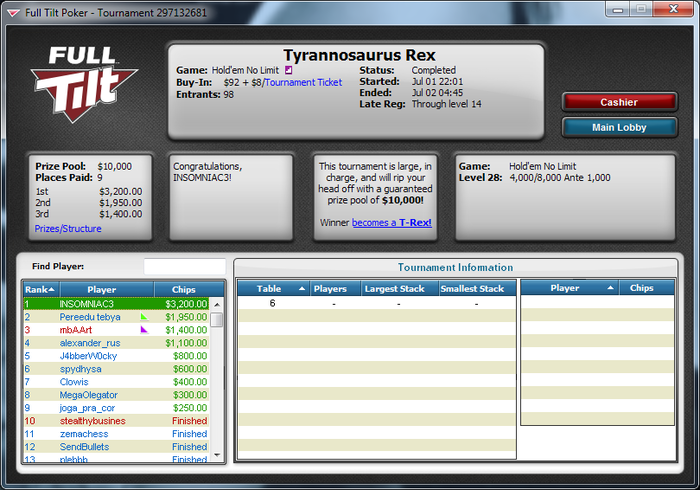Go to the Main Lobby
700x490 pixels.
tap(619, 128)
